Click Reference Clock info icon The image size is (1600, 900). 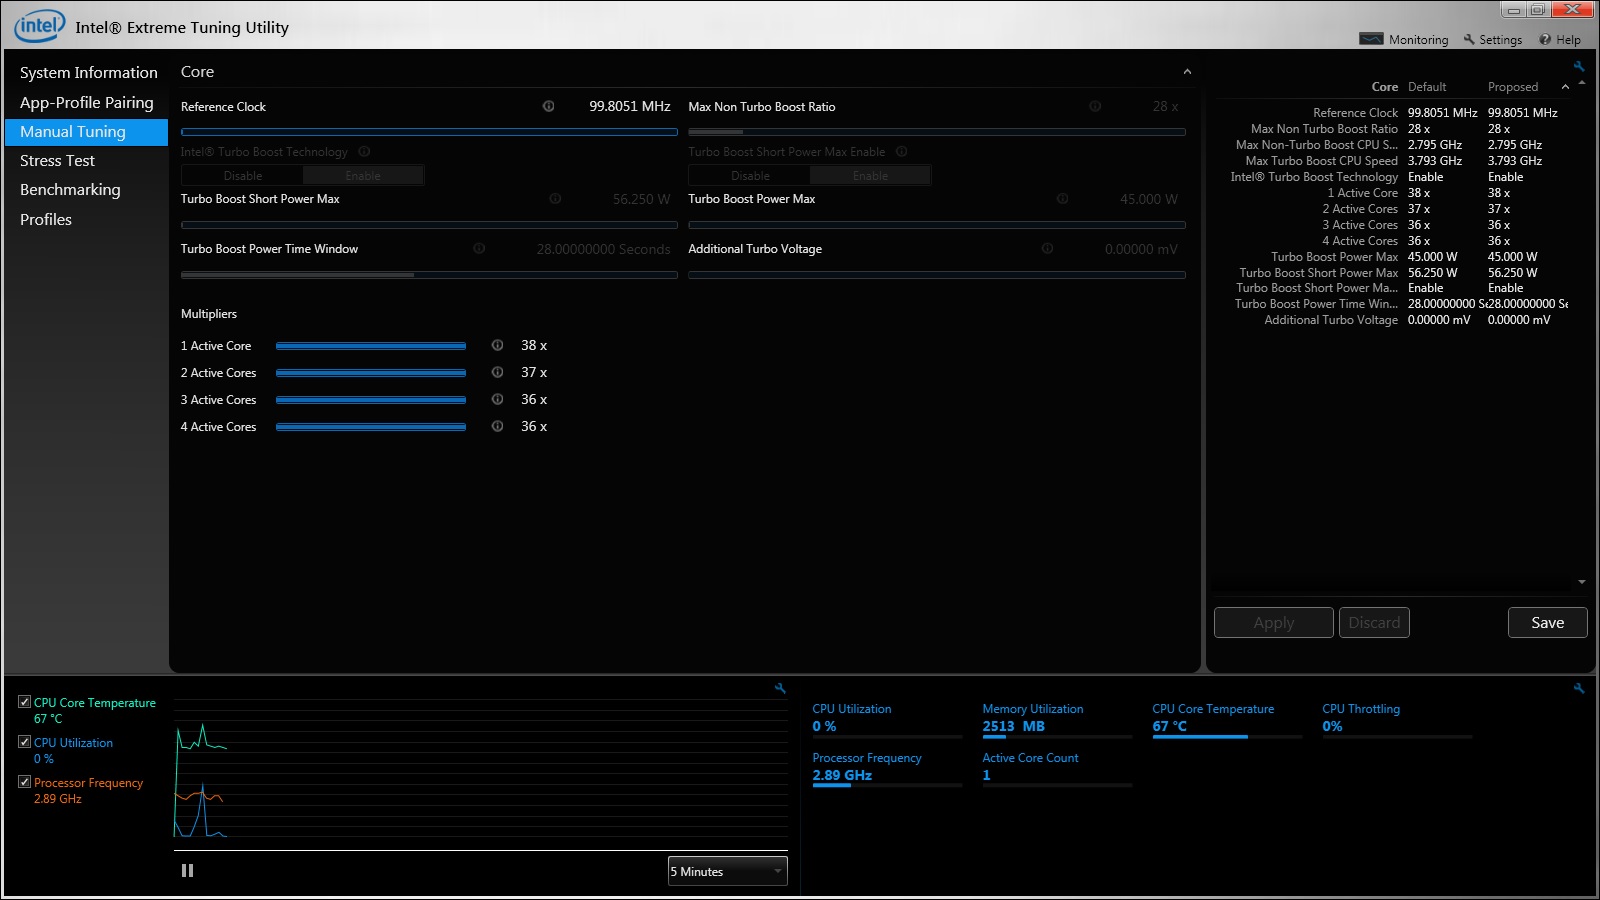point(548,106)
